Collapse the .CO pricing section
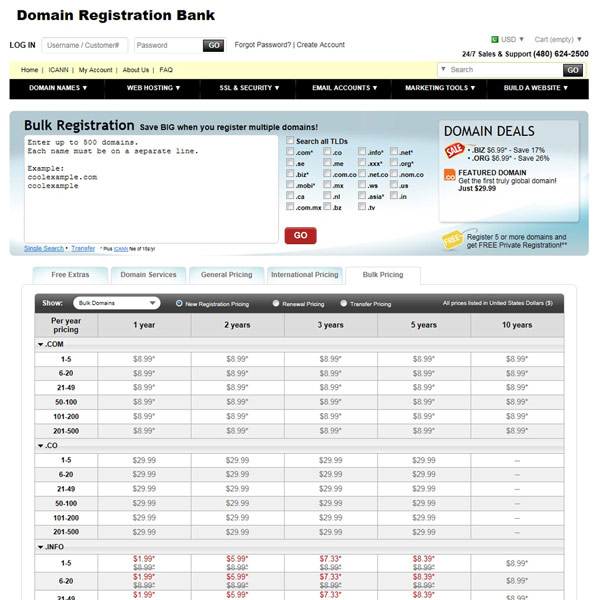The height and width of the screenshot is (600, 600). [40, 446]
